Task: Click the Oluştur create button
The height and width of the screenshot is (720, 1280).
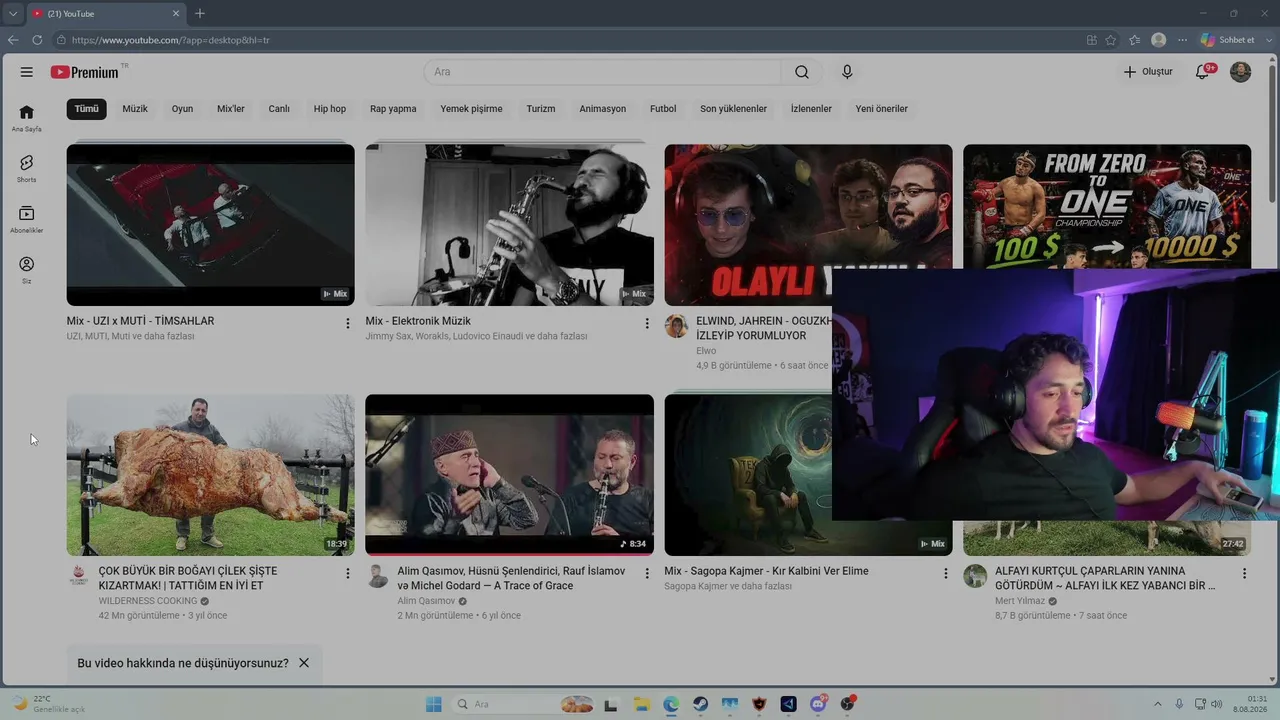Action: click(x=1147, y=72)
